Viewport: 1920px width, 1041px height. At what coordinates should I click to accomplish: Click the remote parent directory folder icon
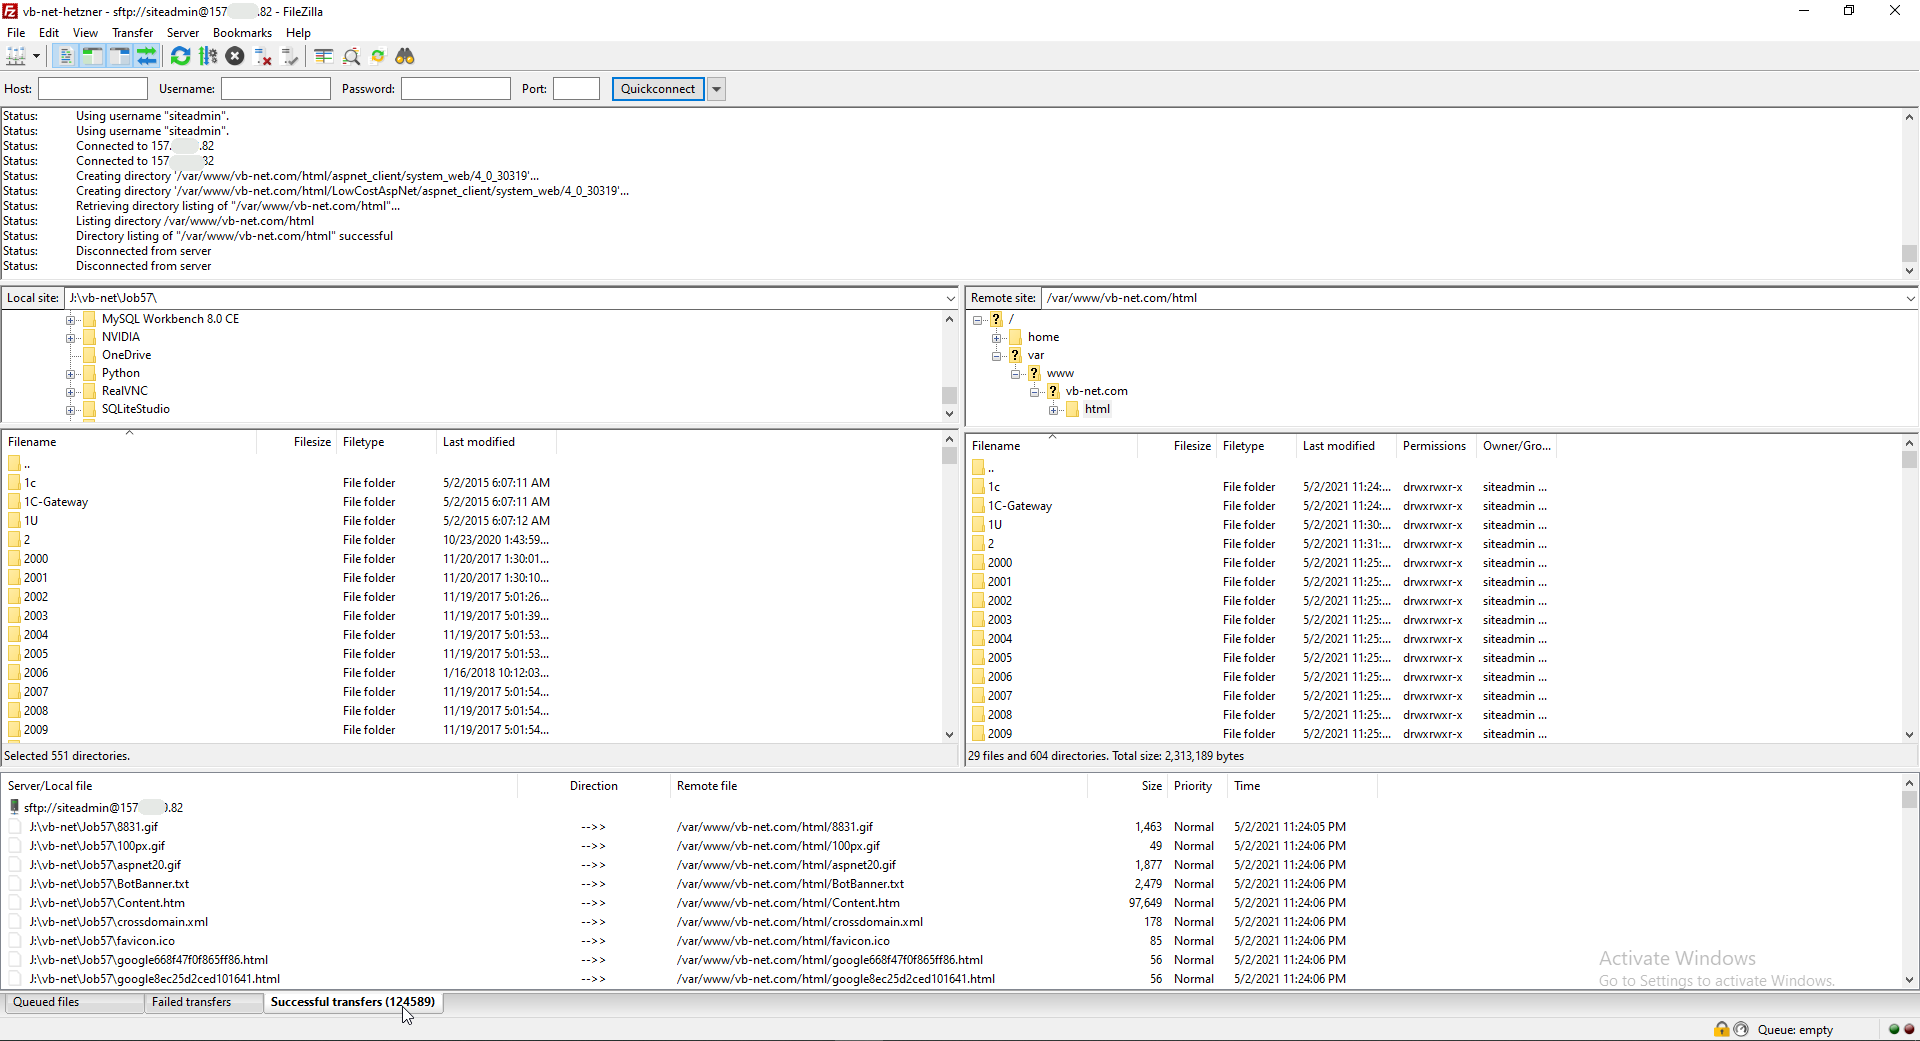(x=979, y=468)
